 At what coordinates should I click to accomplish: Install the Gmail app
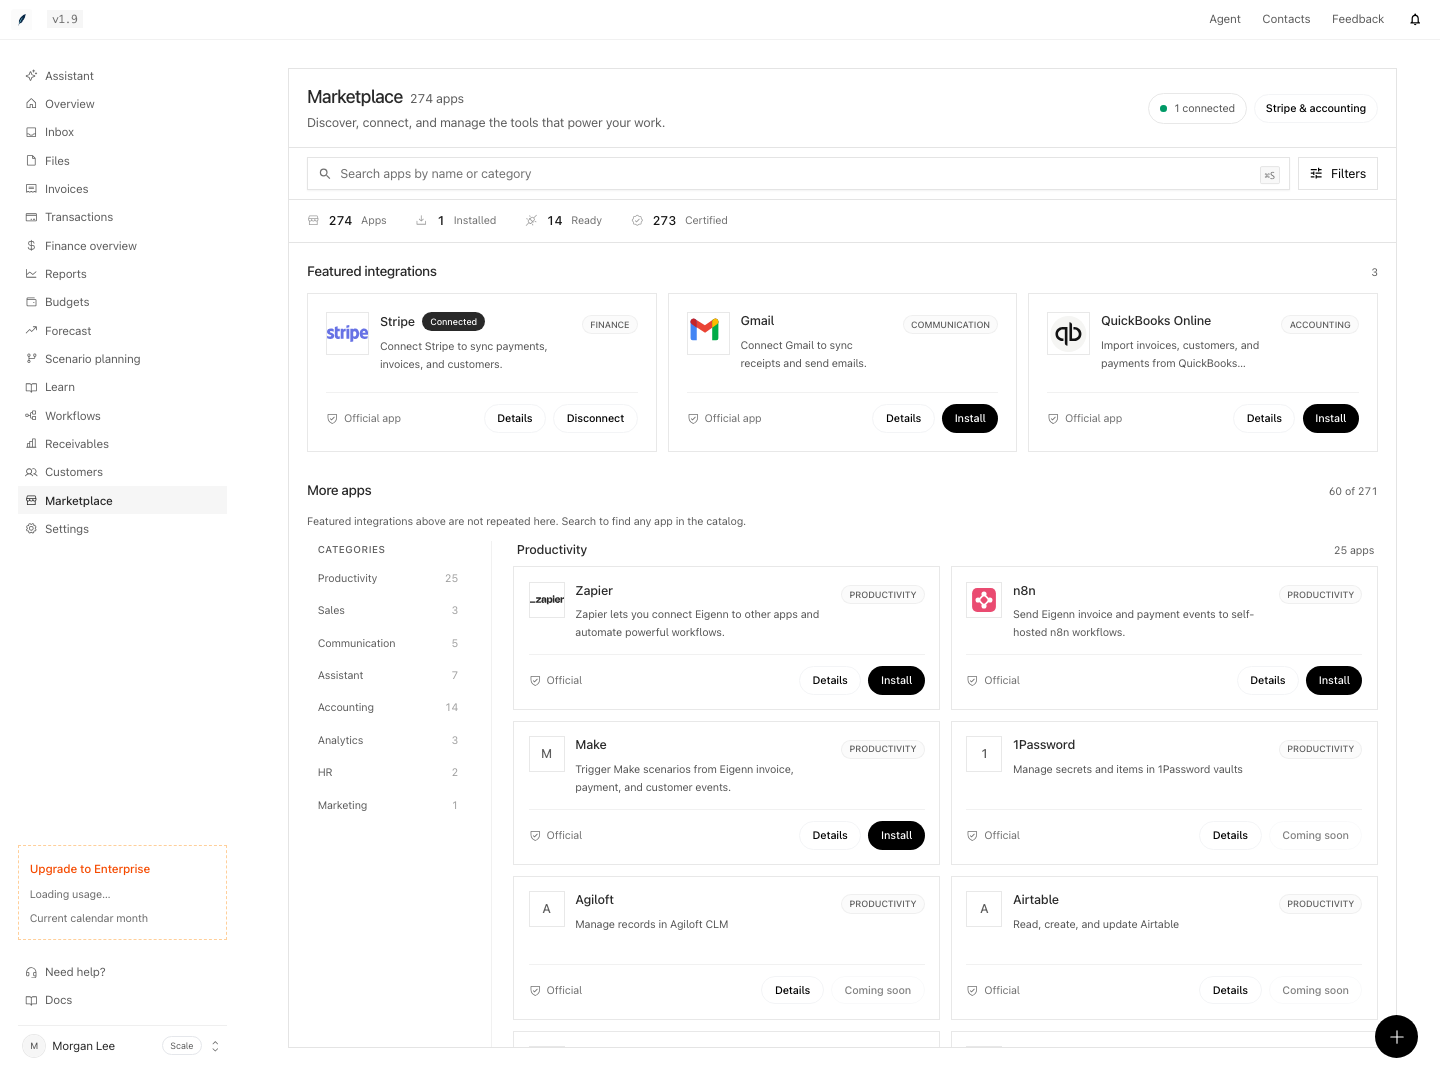(970, 418)
